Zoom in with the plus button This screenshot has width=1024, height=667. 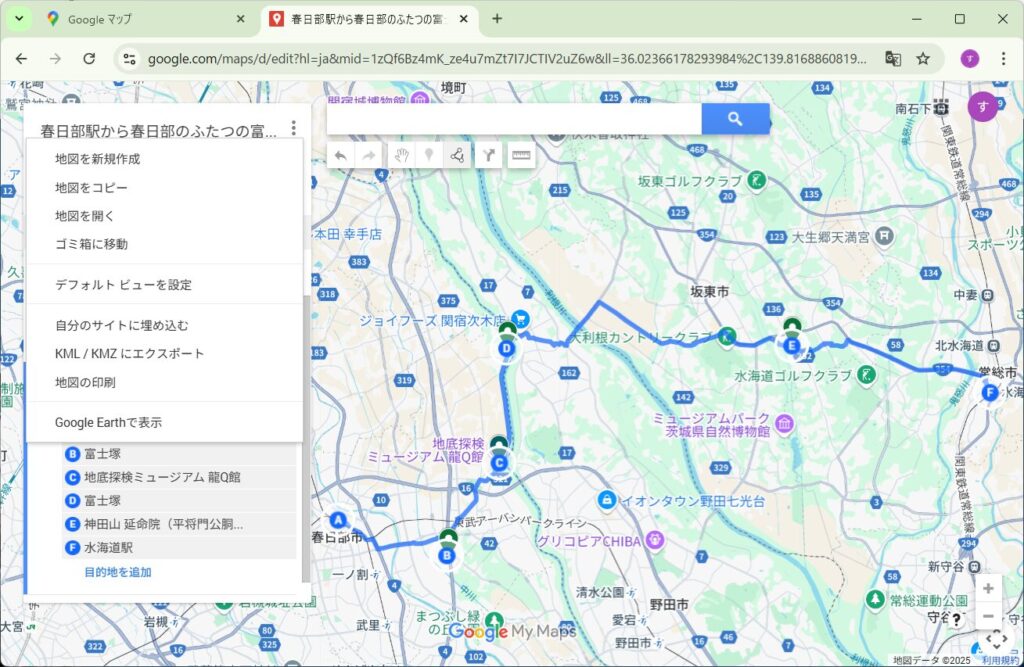(988, 589)
